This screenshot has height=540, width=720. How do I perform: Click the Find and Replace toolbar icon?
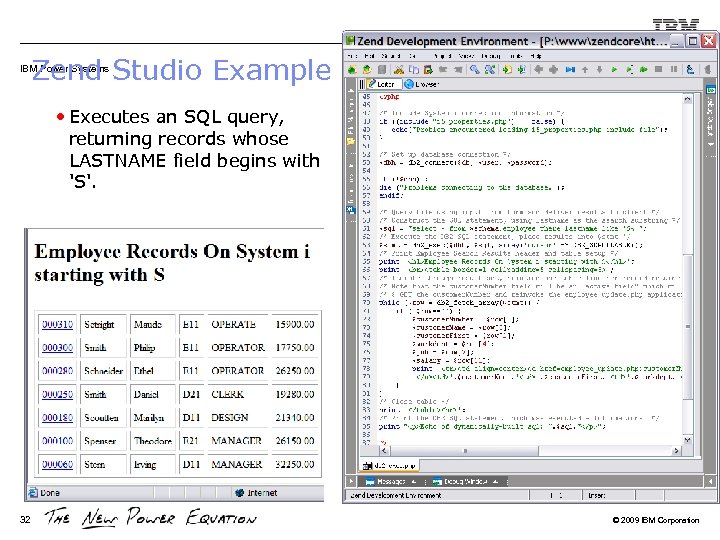pos(490,69)
